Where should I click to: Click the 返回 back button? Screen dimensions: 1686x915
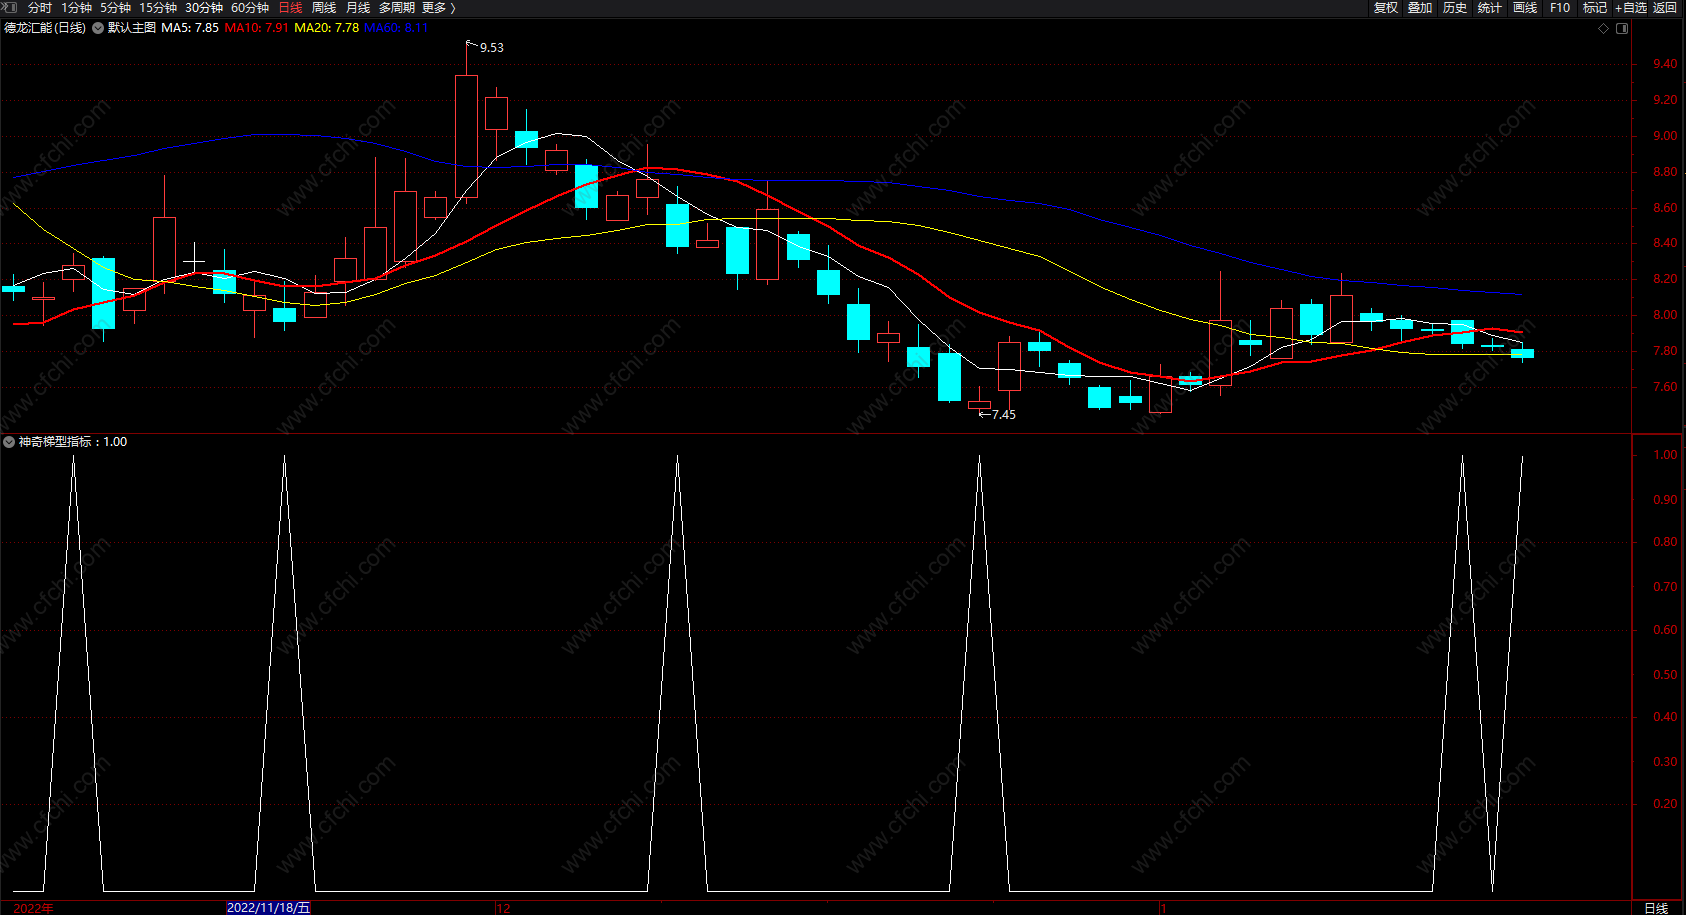1665,8
